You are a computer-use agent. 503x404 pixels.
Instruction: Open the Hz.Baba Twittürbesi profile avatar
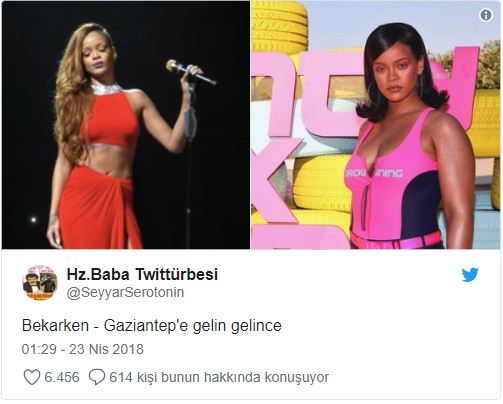40,283
